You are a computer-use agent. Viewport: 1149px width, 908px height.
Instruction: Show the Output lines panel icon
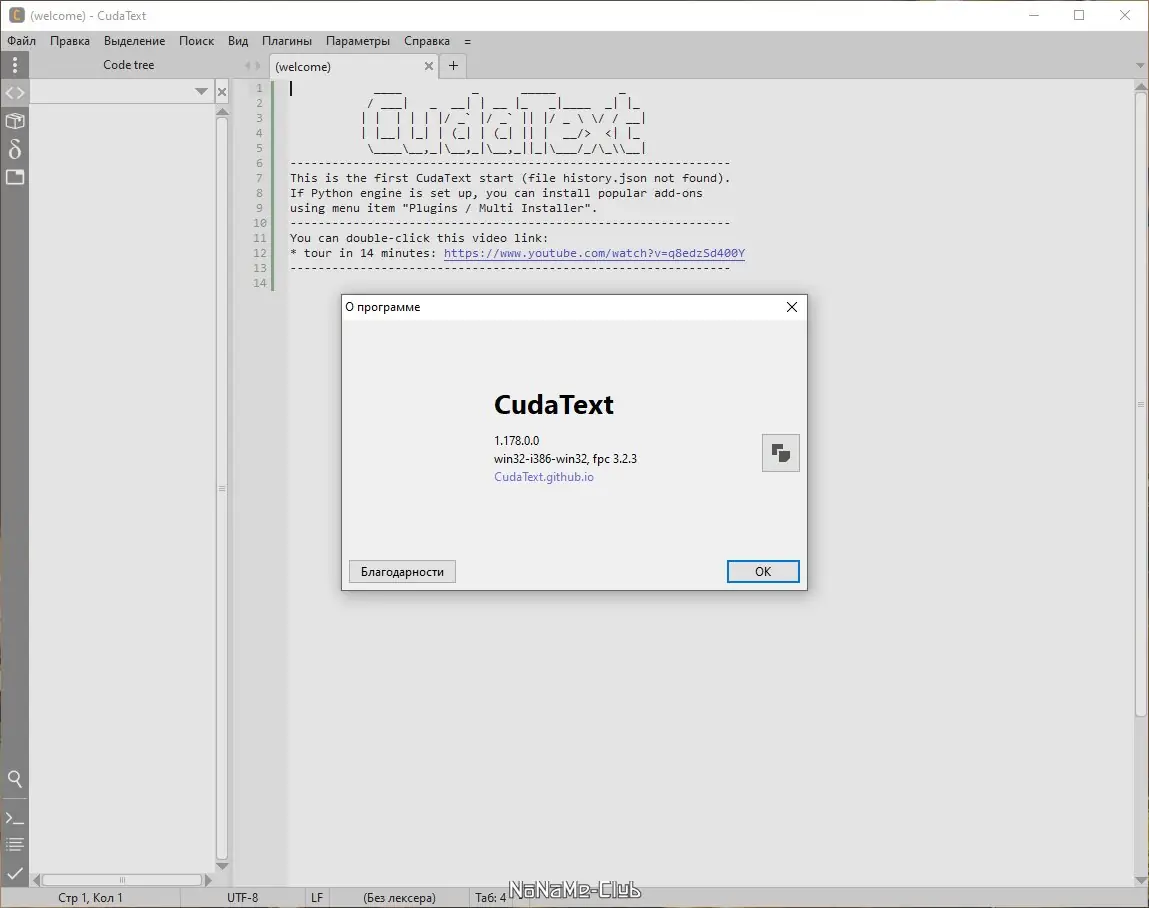(x=15, y=844)
